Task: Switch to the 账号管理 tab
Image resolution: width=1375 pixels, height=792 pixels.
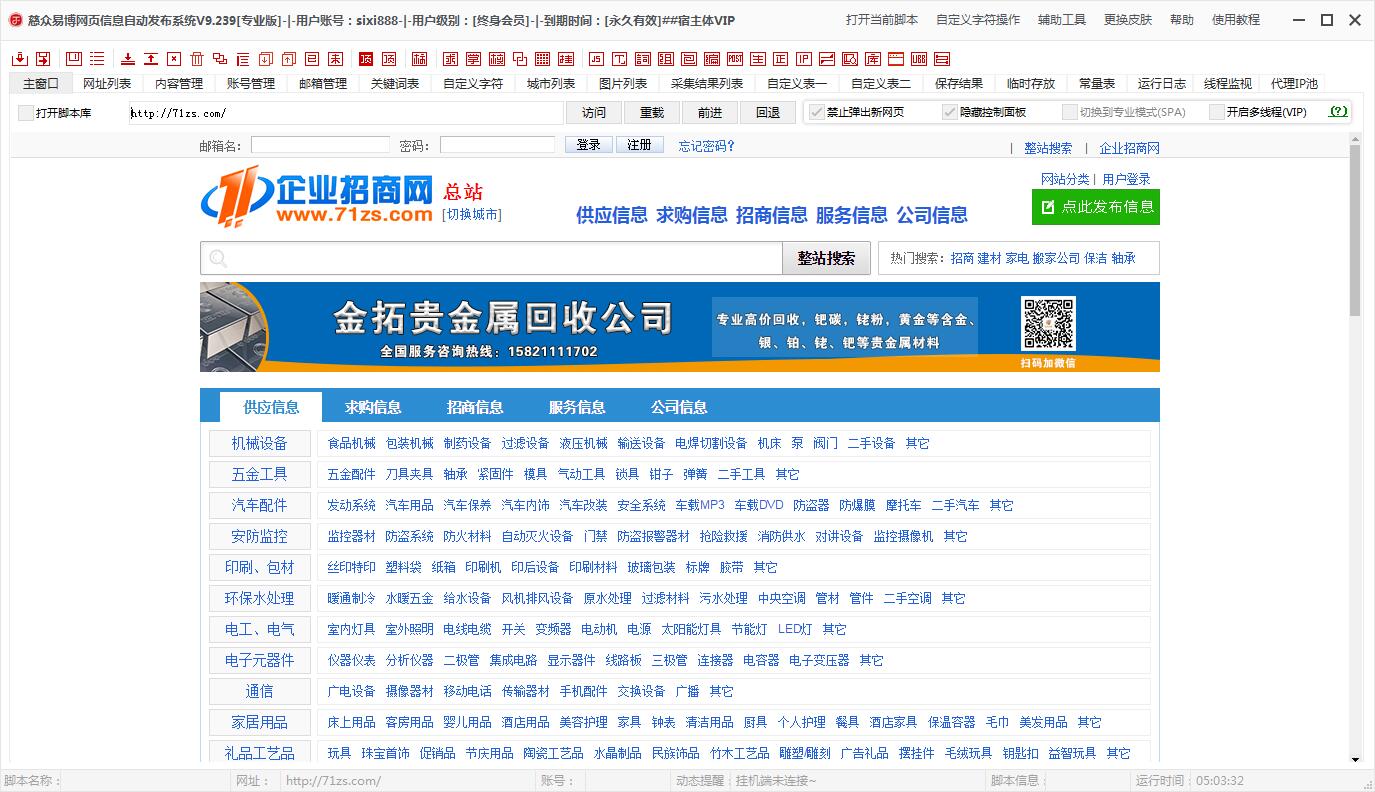Action: click(251, 84)
